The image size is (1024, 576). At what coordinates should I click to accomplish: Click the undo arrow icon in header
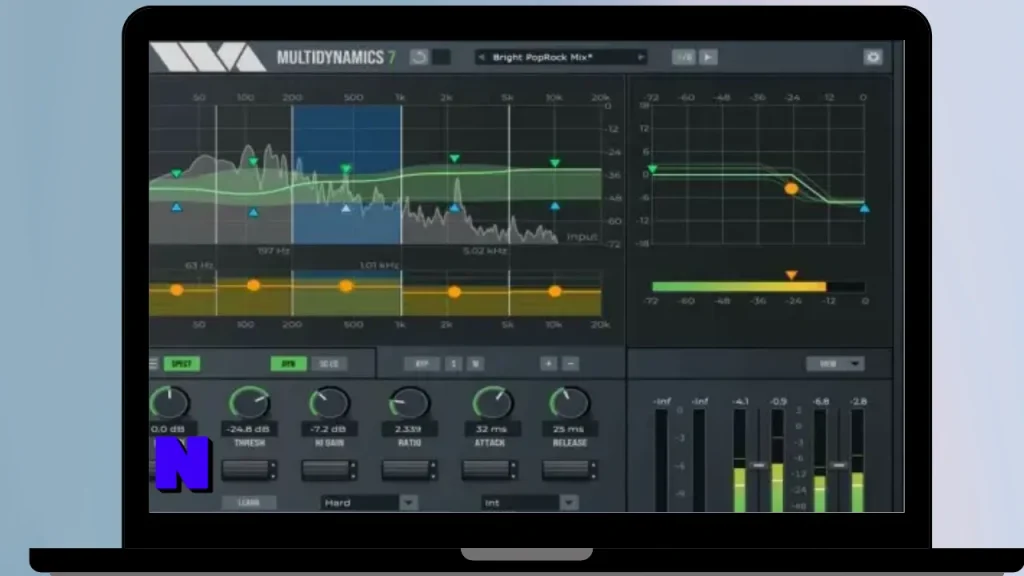pos(419,57)
